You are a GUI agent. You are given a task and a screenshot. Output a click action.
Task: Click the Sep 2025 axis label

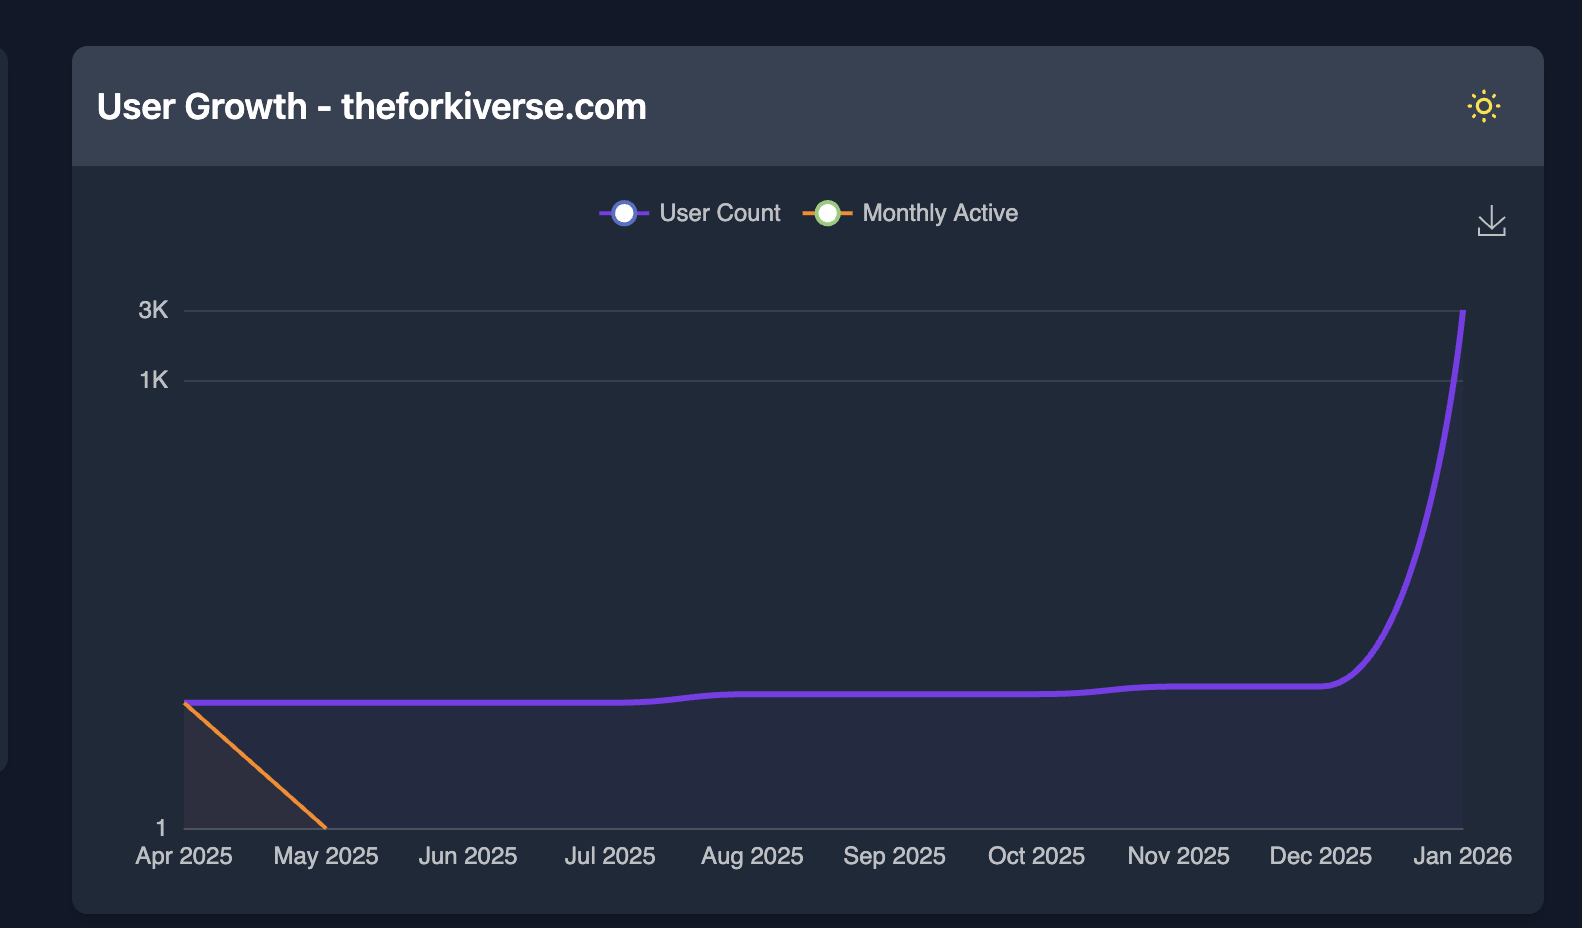pos(894,856)
